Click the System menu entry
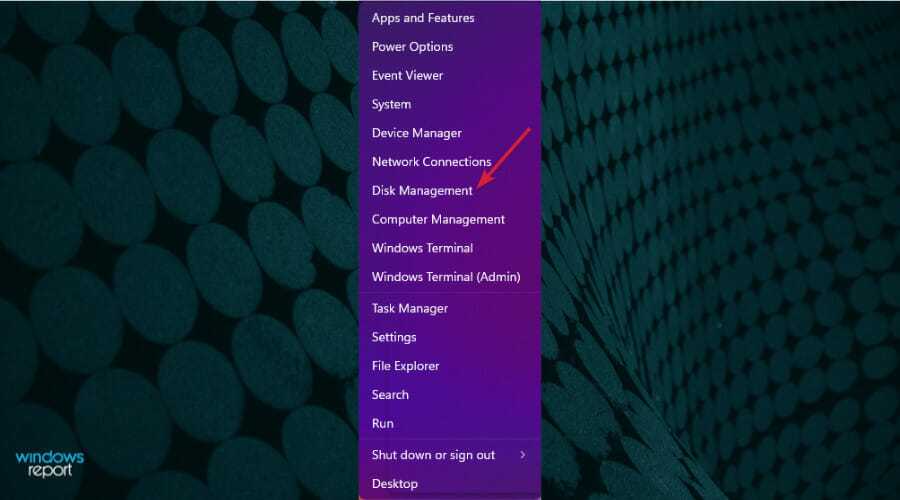 coord(391,104)
